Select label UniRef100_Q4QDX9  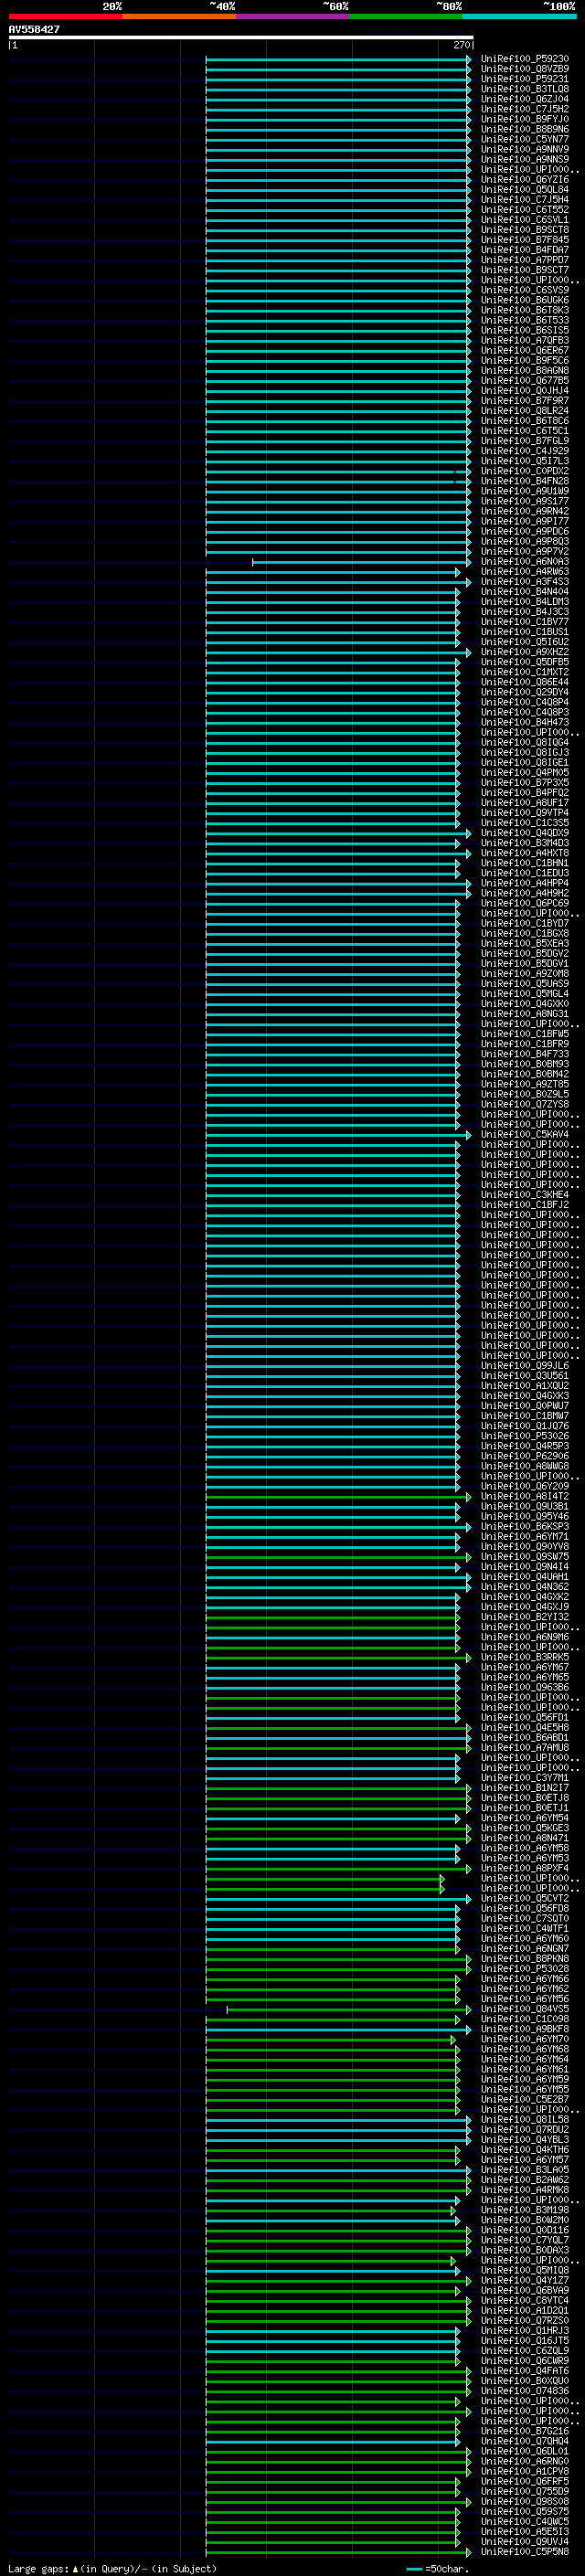(x=525, y=833)
